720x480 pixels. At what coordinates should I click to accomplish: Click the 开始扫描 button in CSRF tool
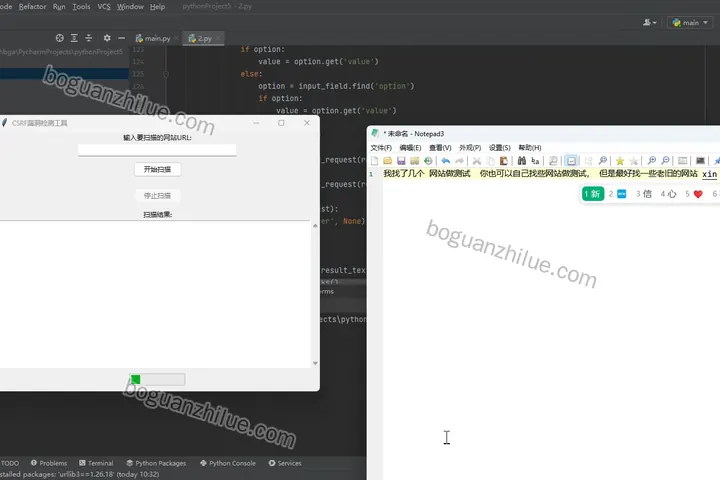158,169
